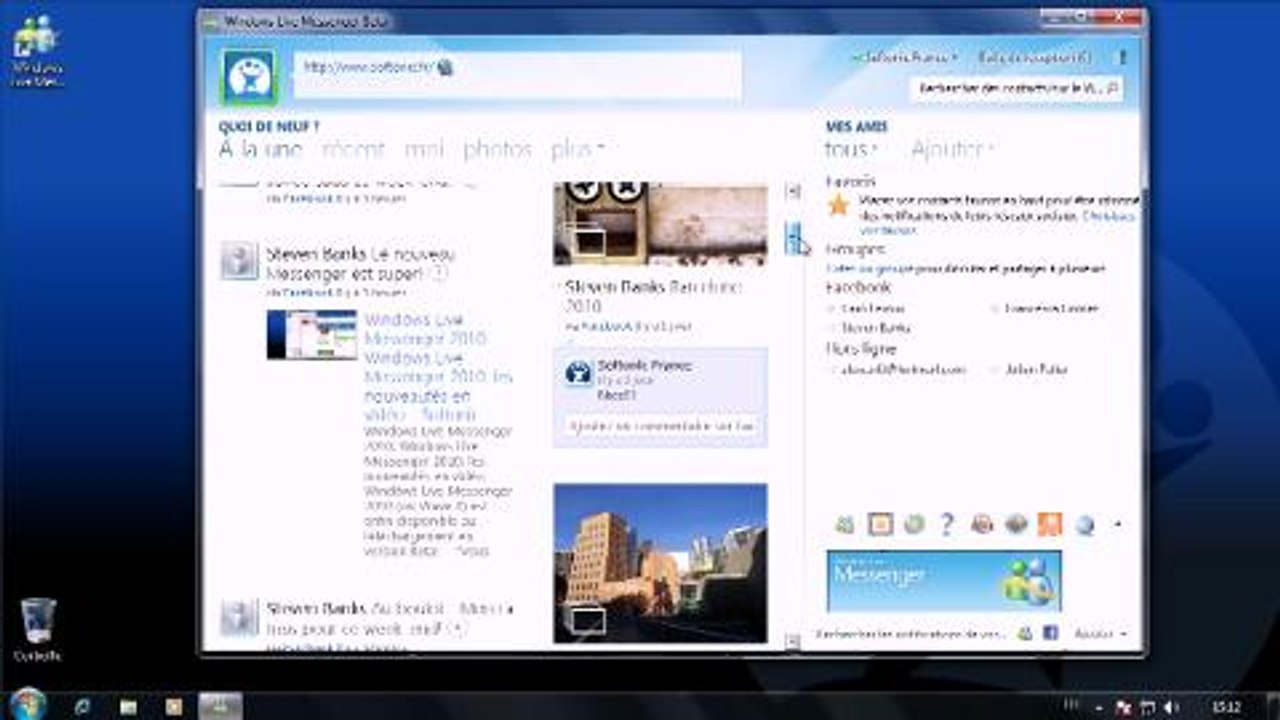
Task: Click the grey round icon in the icon row
Action: pos(1016,524)
